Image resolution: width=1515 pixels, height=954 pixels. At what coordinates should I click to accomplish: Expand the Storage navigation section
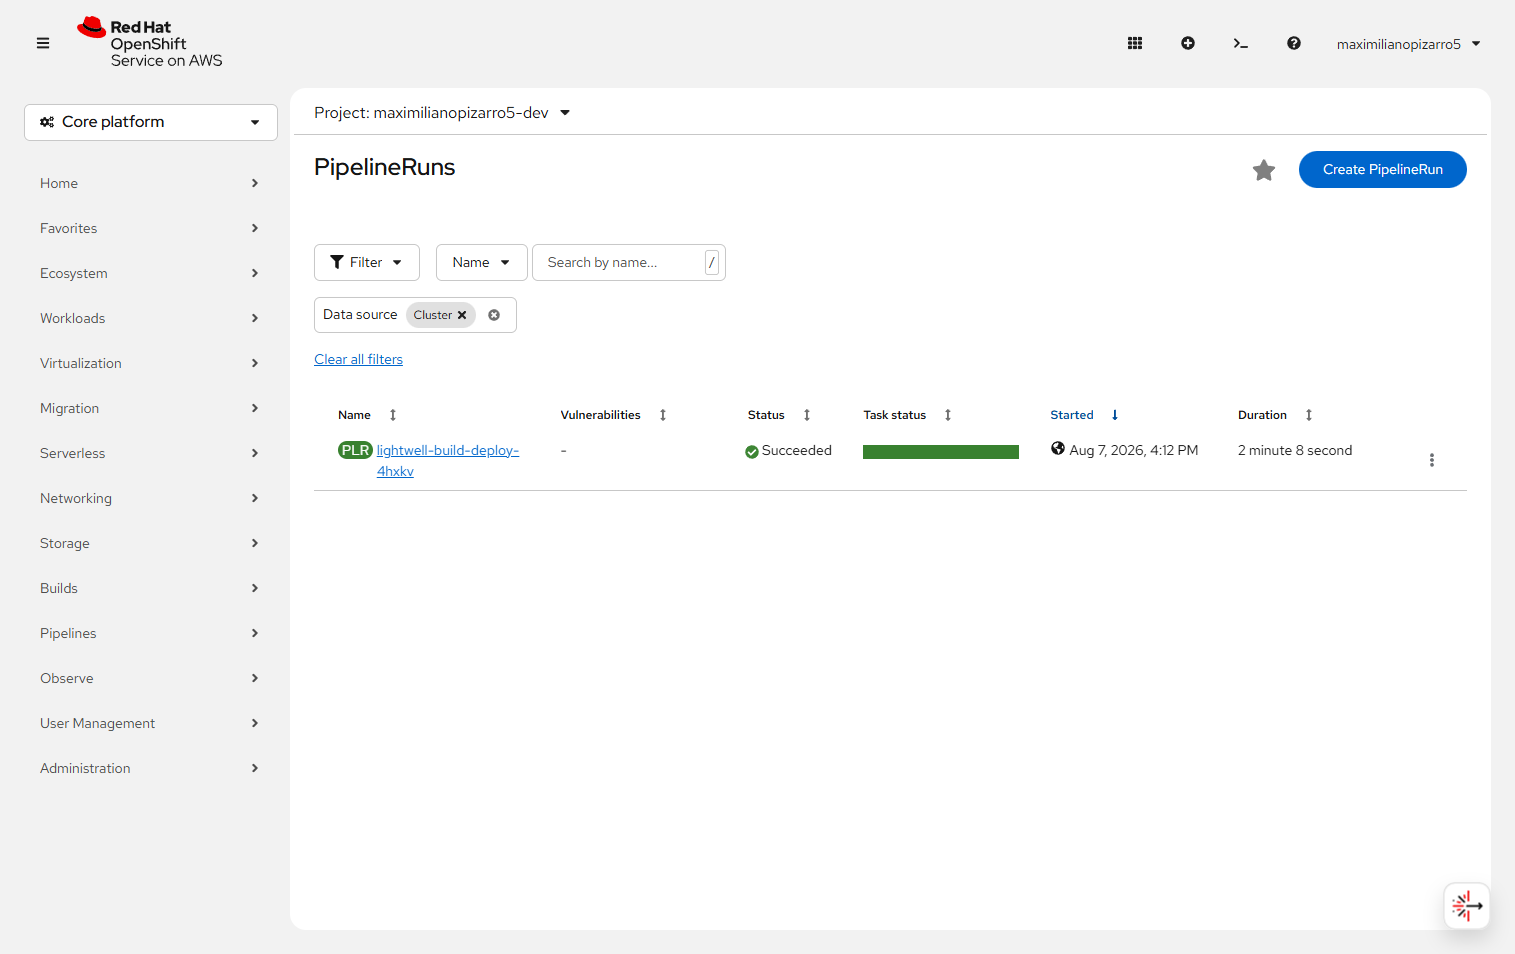point(150,543)
